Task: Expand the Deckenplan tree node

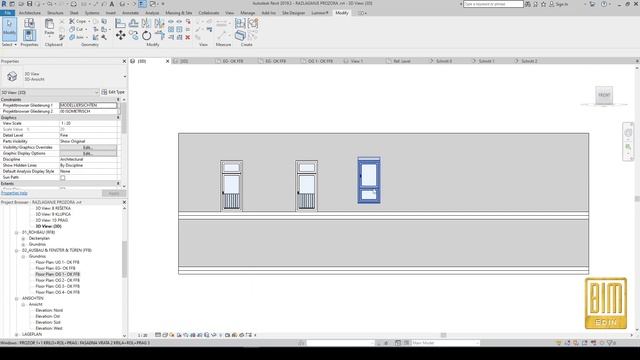Action: tap(23, 238)
